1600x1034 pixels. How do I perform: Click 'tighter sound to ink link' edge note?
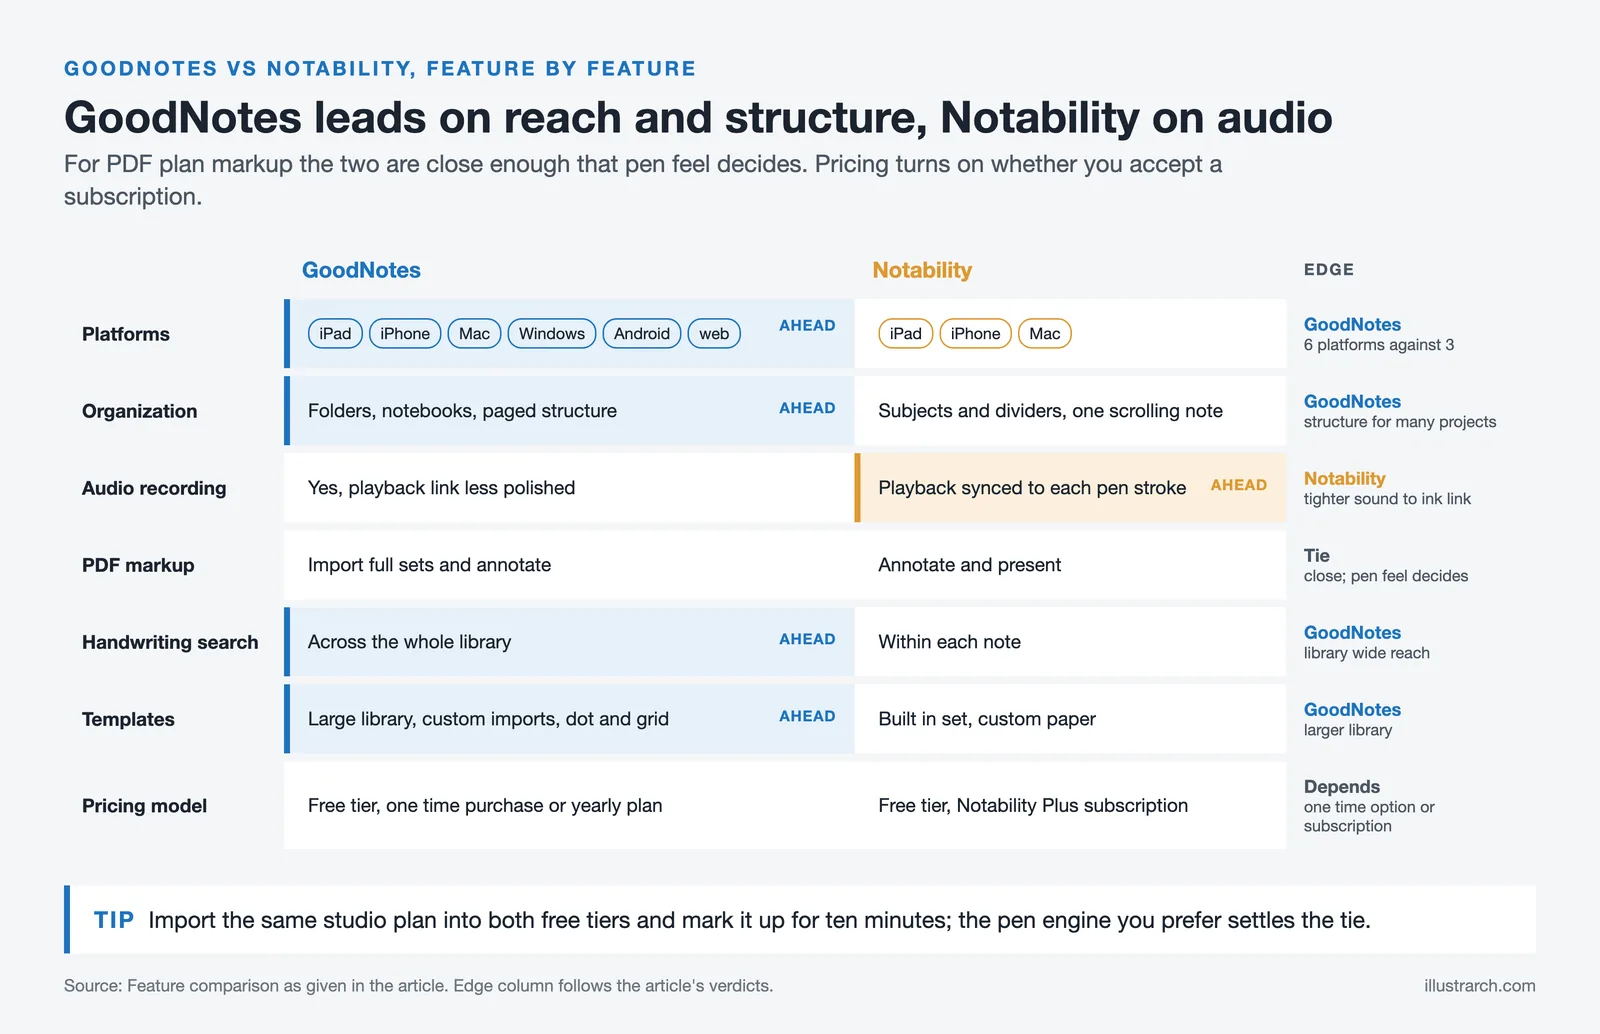[x=1387, y=499]
